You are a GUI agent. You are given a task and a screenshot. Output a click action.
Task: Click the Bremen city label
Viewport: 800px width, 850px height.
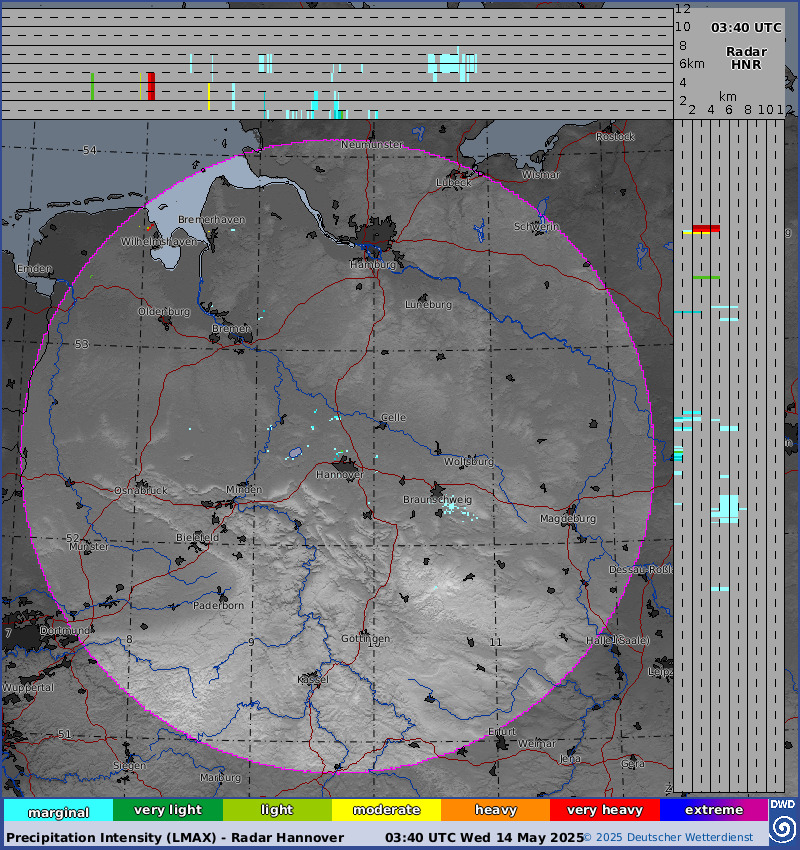coord(231,329)
